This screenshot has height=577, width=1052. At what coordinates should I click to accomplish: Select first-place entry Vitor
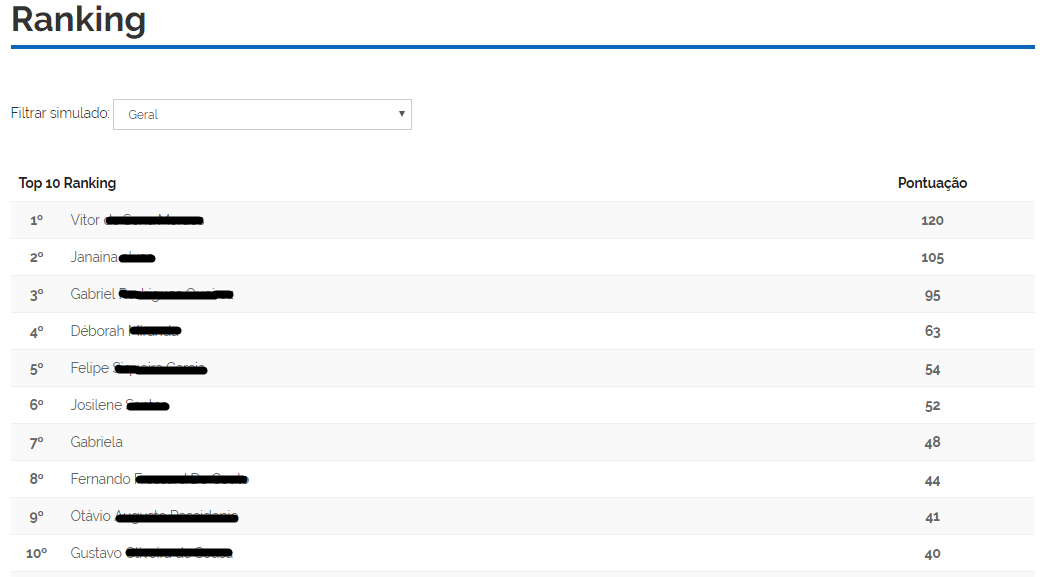[85, 220]
